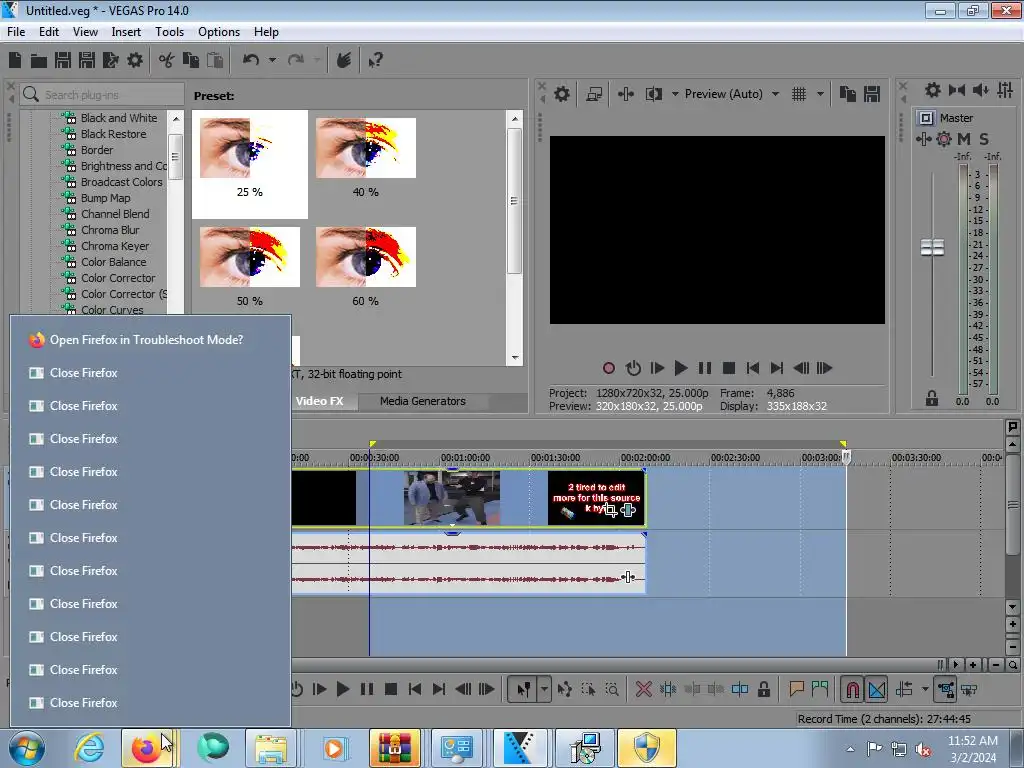Select the Envelope edit tool
Viewport: 1024px width, 768px height.
pos(564,689)
